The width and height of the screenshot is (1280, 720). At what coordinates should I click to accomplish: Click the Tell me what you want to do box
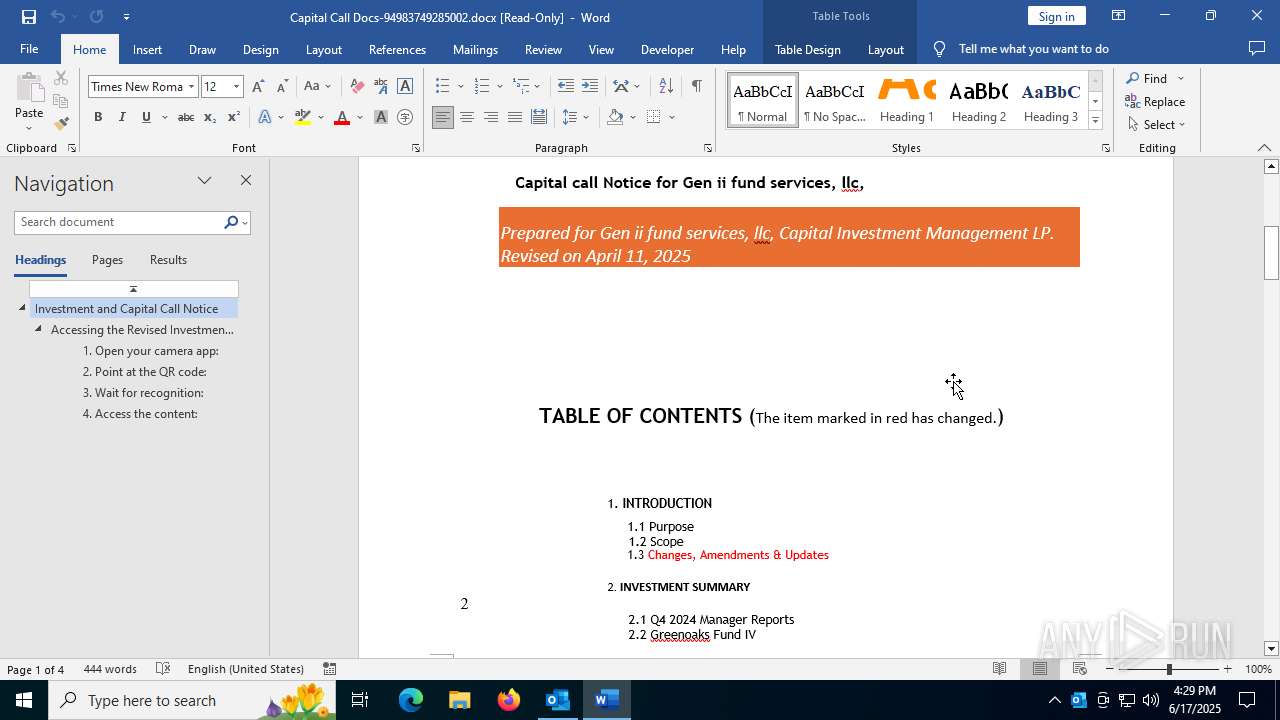pyautogui.click(x=1034, y=49)
